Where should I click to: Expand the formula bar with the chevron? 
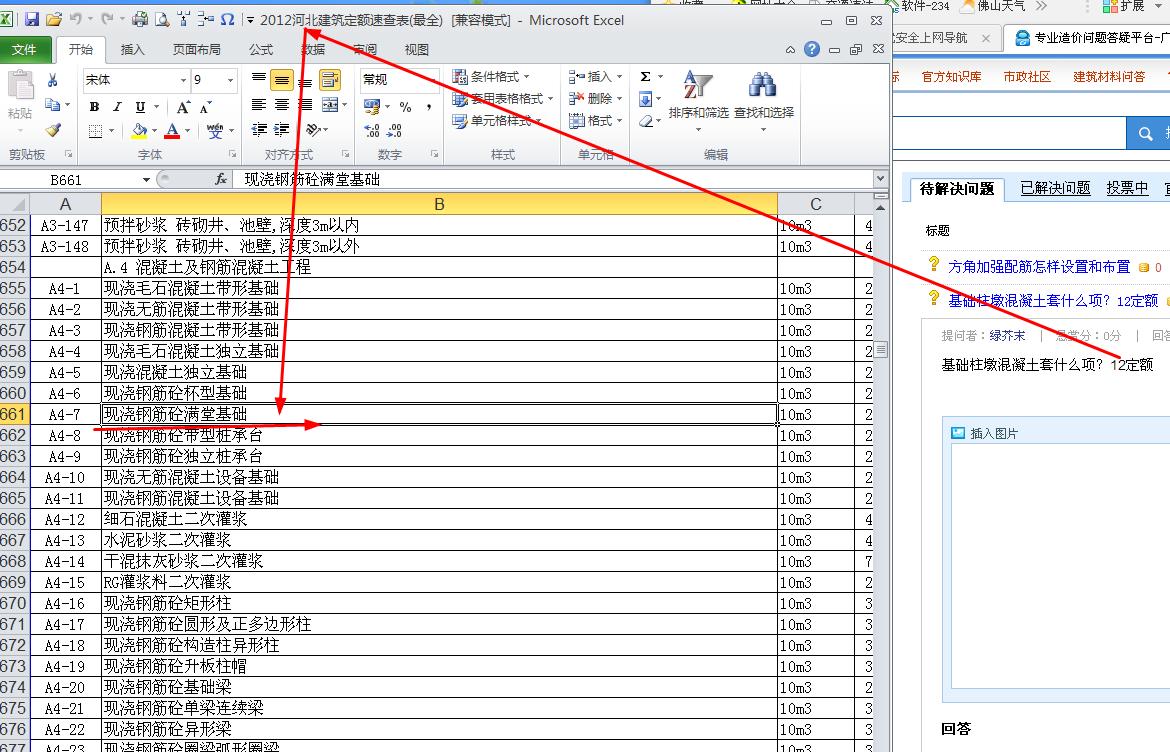[880, 178]
